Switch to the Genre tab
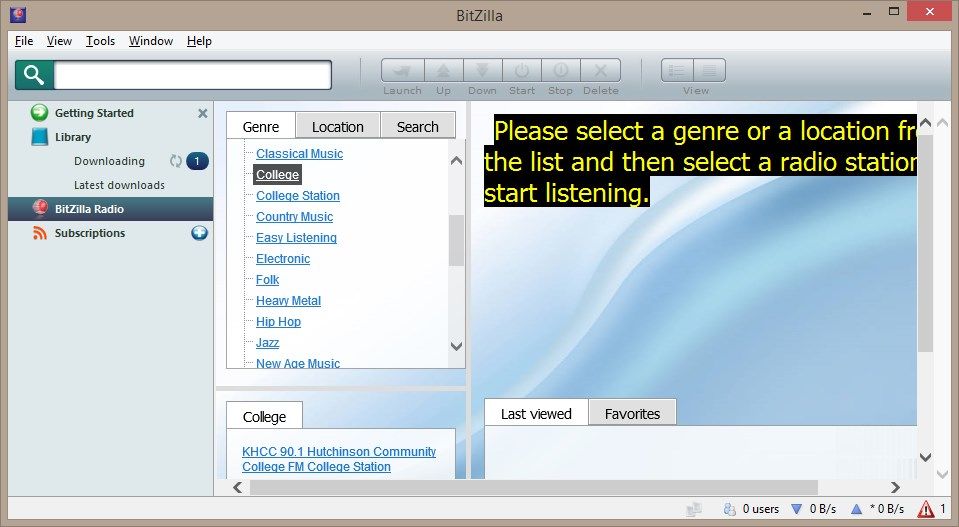 click(261, 127)
